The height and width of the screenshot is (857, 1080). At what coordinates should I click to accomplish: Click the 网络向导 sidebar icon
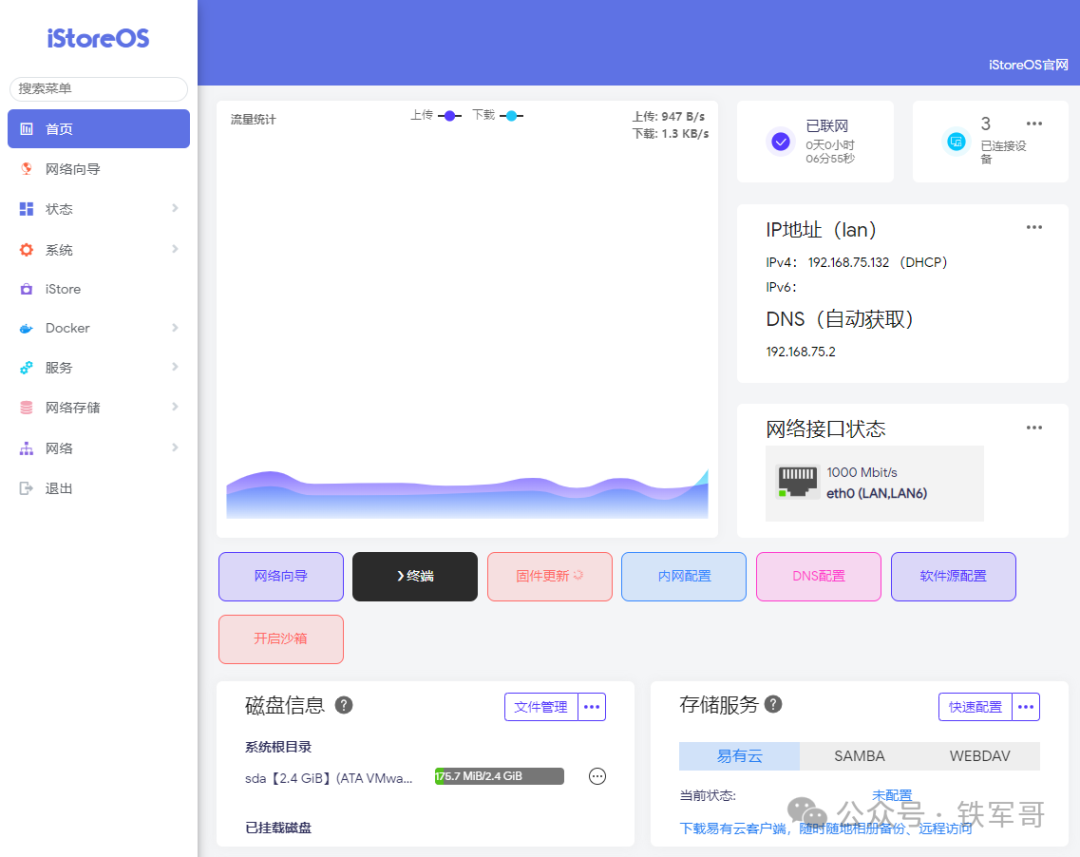pos(26,169)
